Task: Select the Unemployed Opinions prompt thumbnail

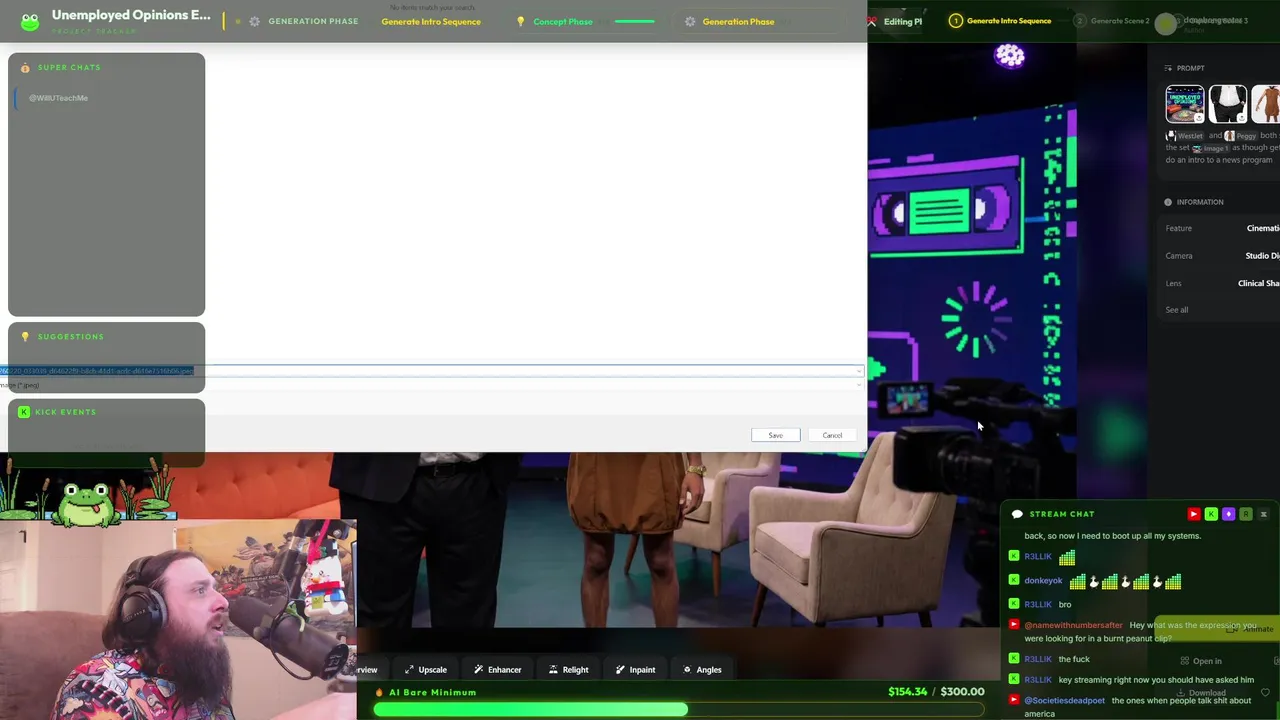Action: (x=1185, y=104)
